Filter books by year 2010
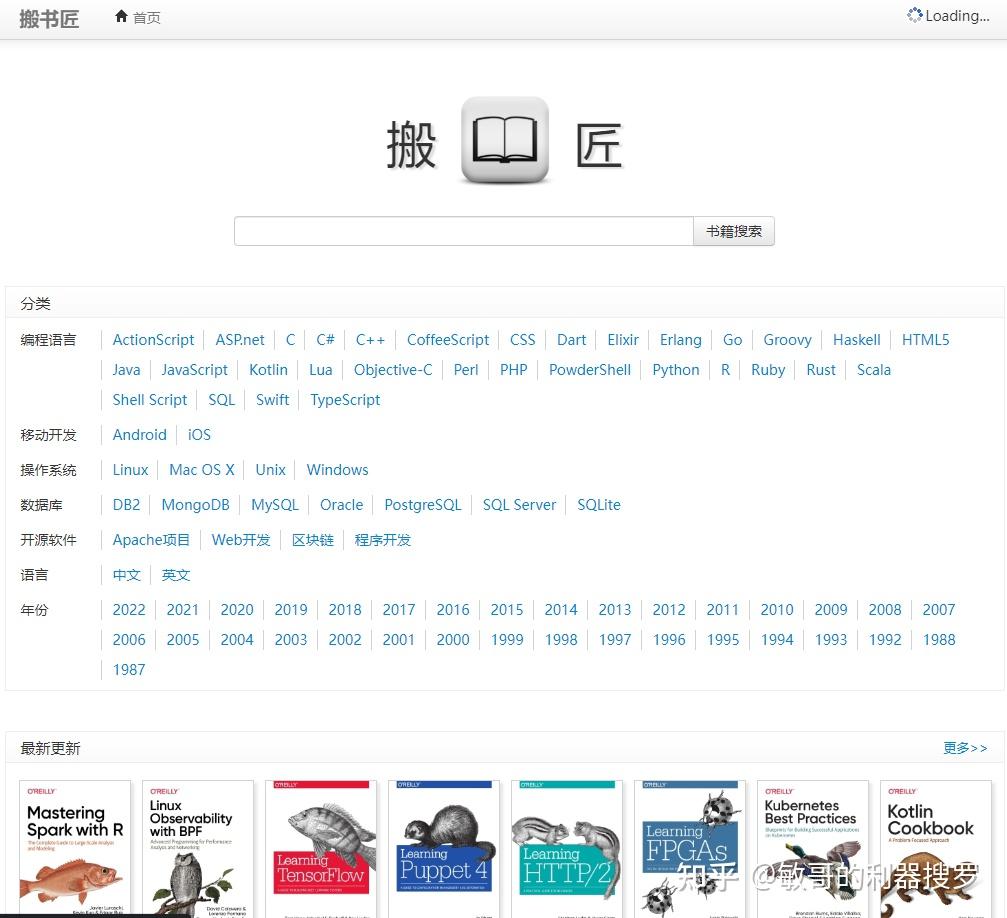Screen dimensions: 1007x918 click(776, 610)
